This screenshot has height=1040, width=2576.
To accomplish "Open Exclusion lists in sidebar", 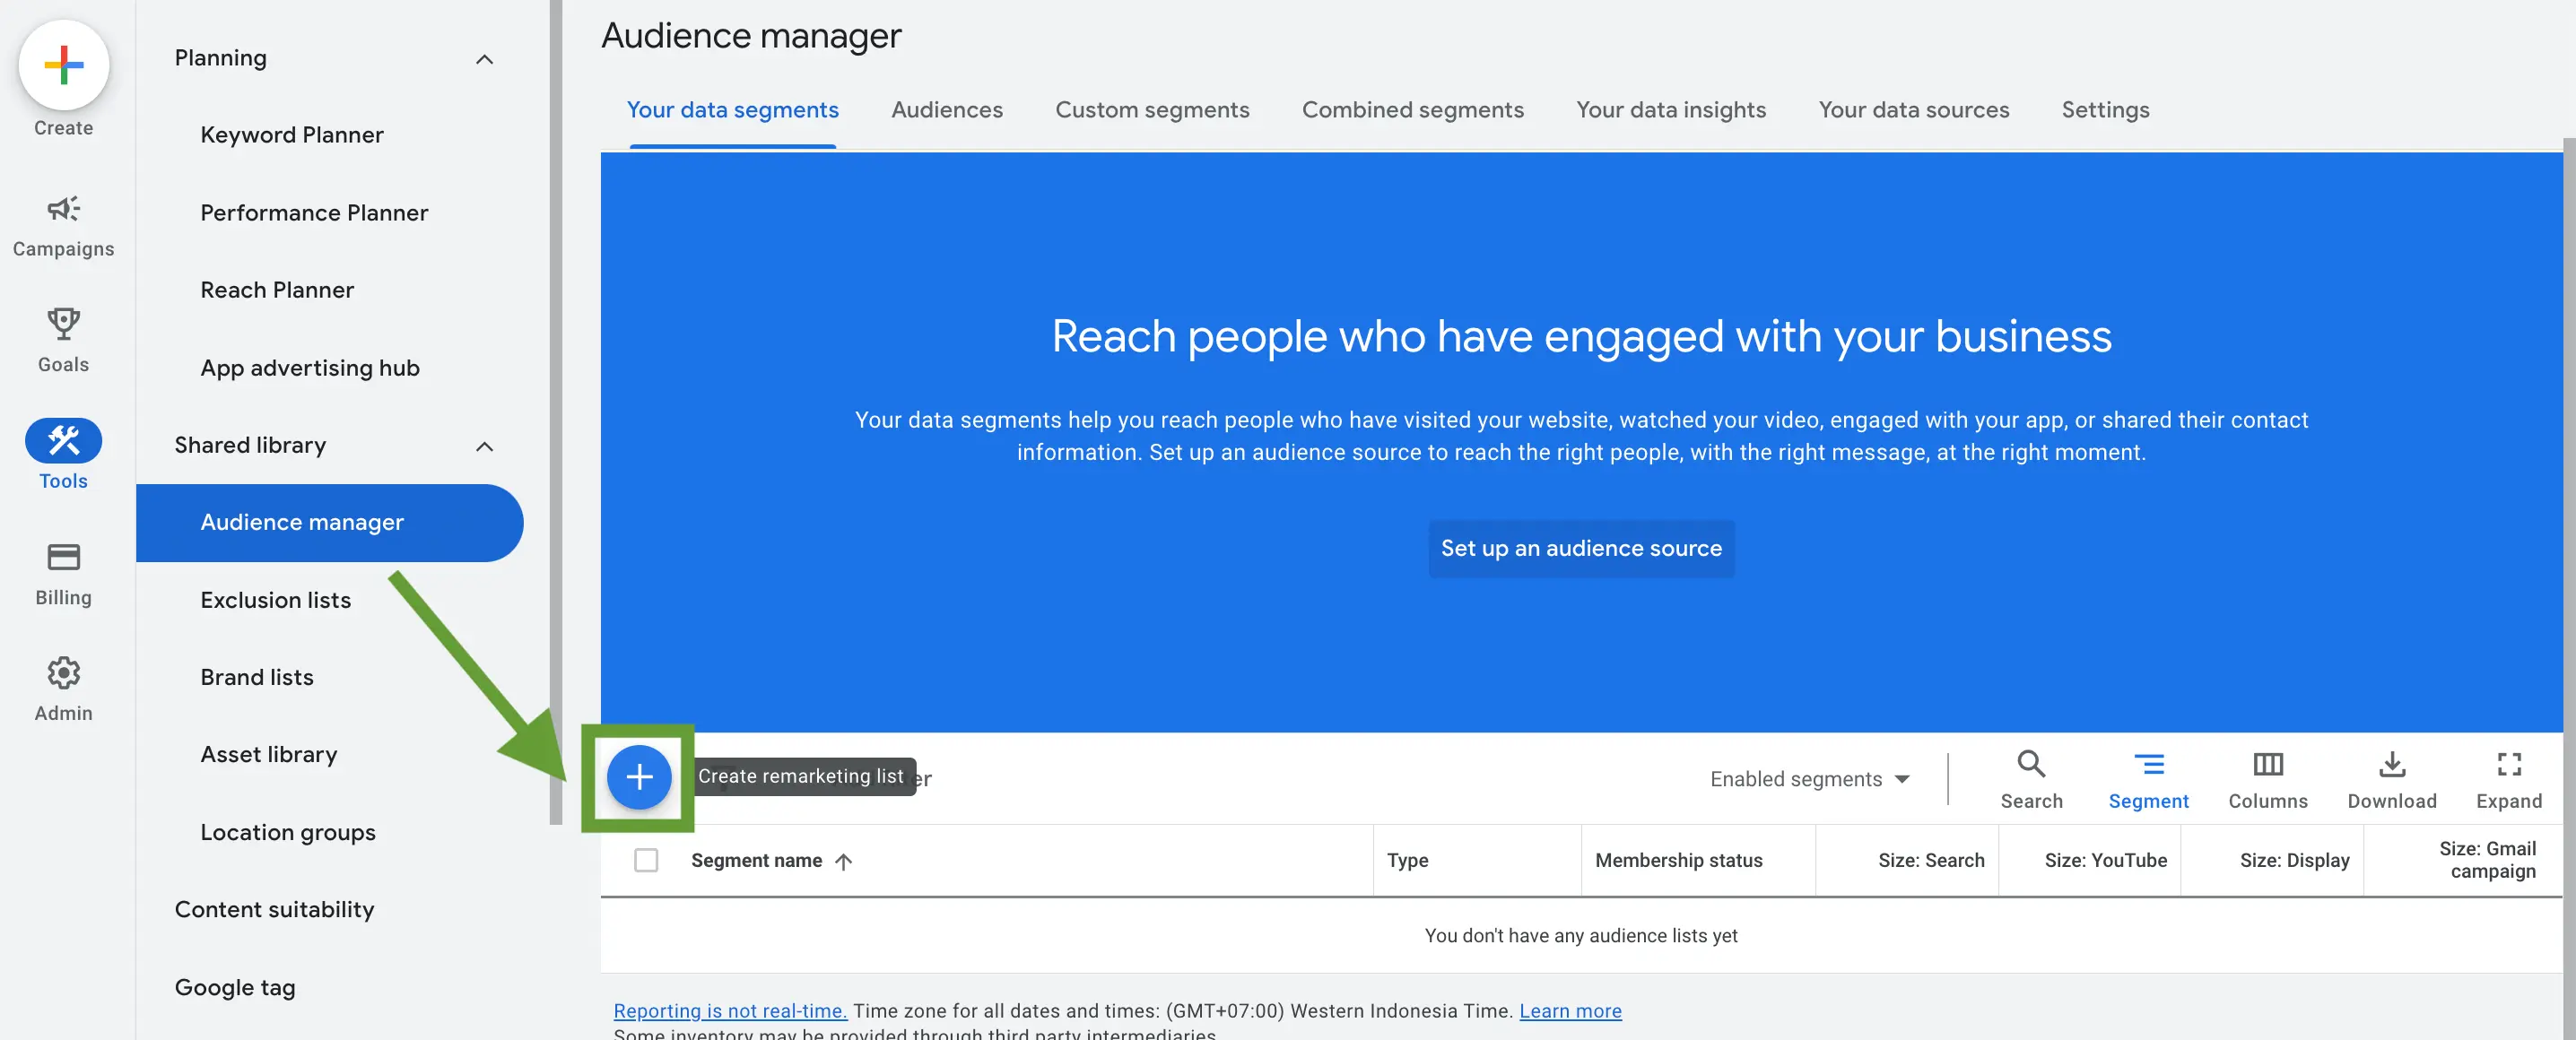I will [x=275, y=600].
